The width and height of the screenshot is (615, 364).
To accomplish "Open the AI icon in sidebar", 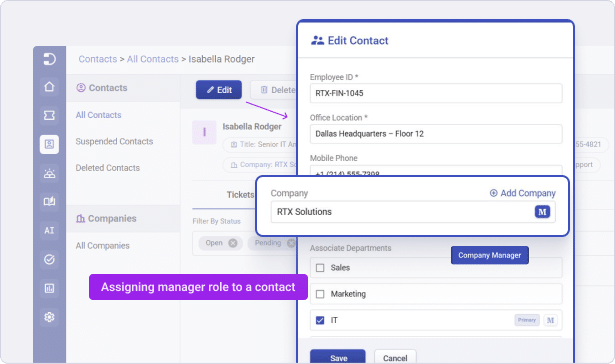I will tap(49, 230).
